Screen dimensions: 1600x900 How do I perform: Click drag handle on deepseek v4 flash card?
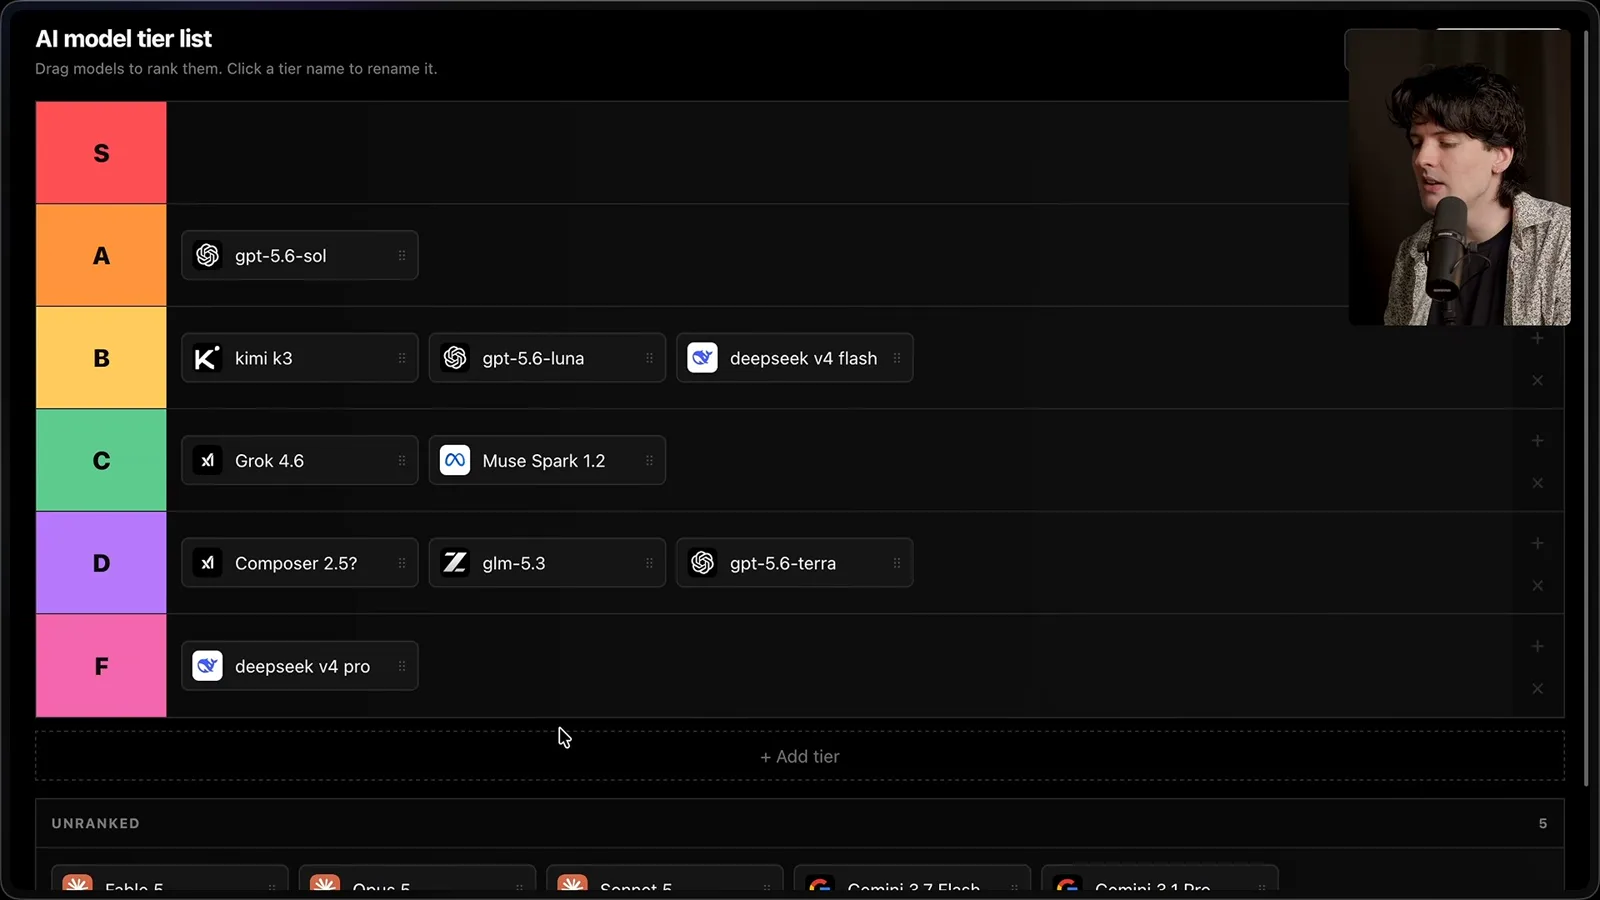[897, 358]
